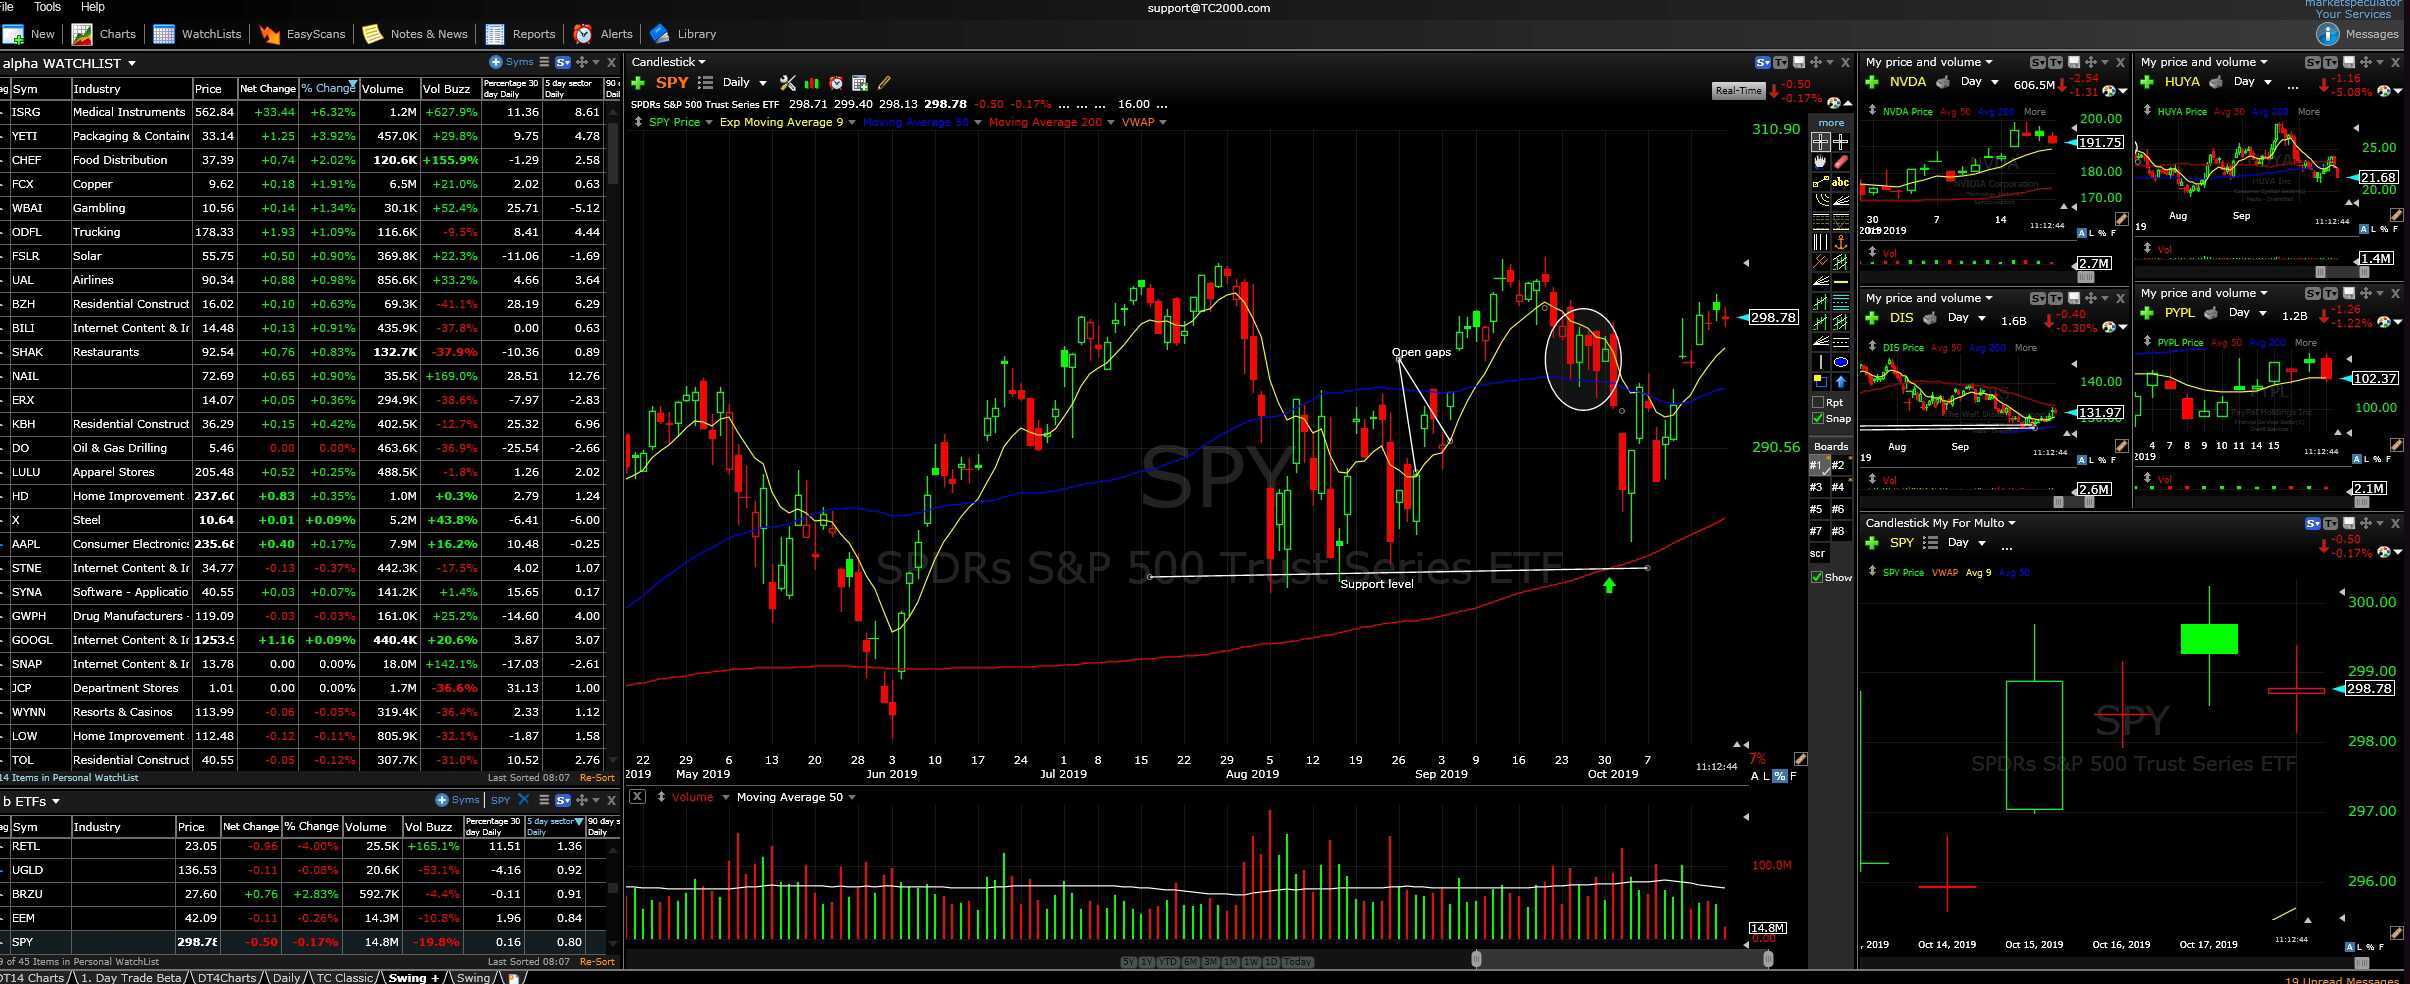Expand the b ETFs watchlist dropdown
This screenshot has width=2410, height=984.
(x=55, y=801)
